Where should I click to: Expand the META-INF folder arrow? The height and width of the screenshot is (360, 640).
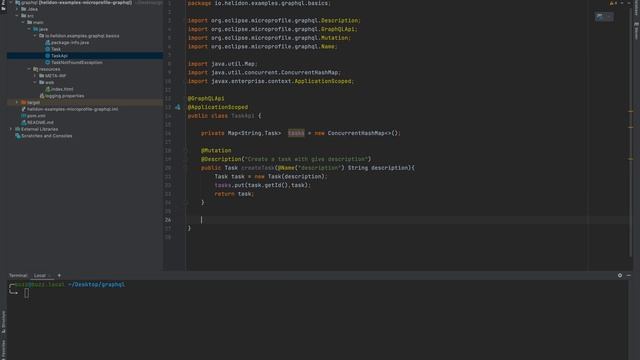(35, 76)
